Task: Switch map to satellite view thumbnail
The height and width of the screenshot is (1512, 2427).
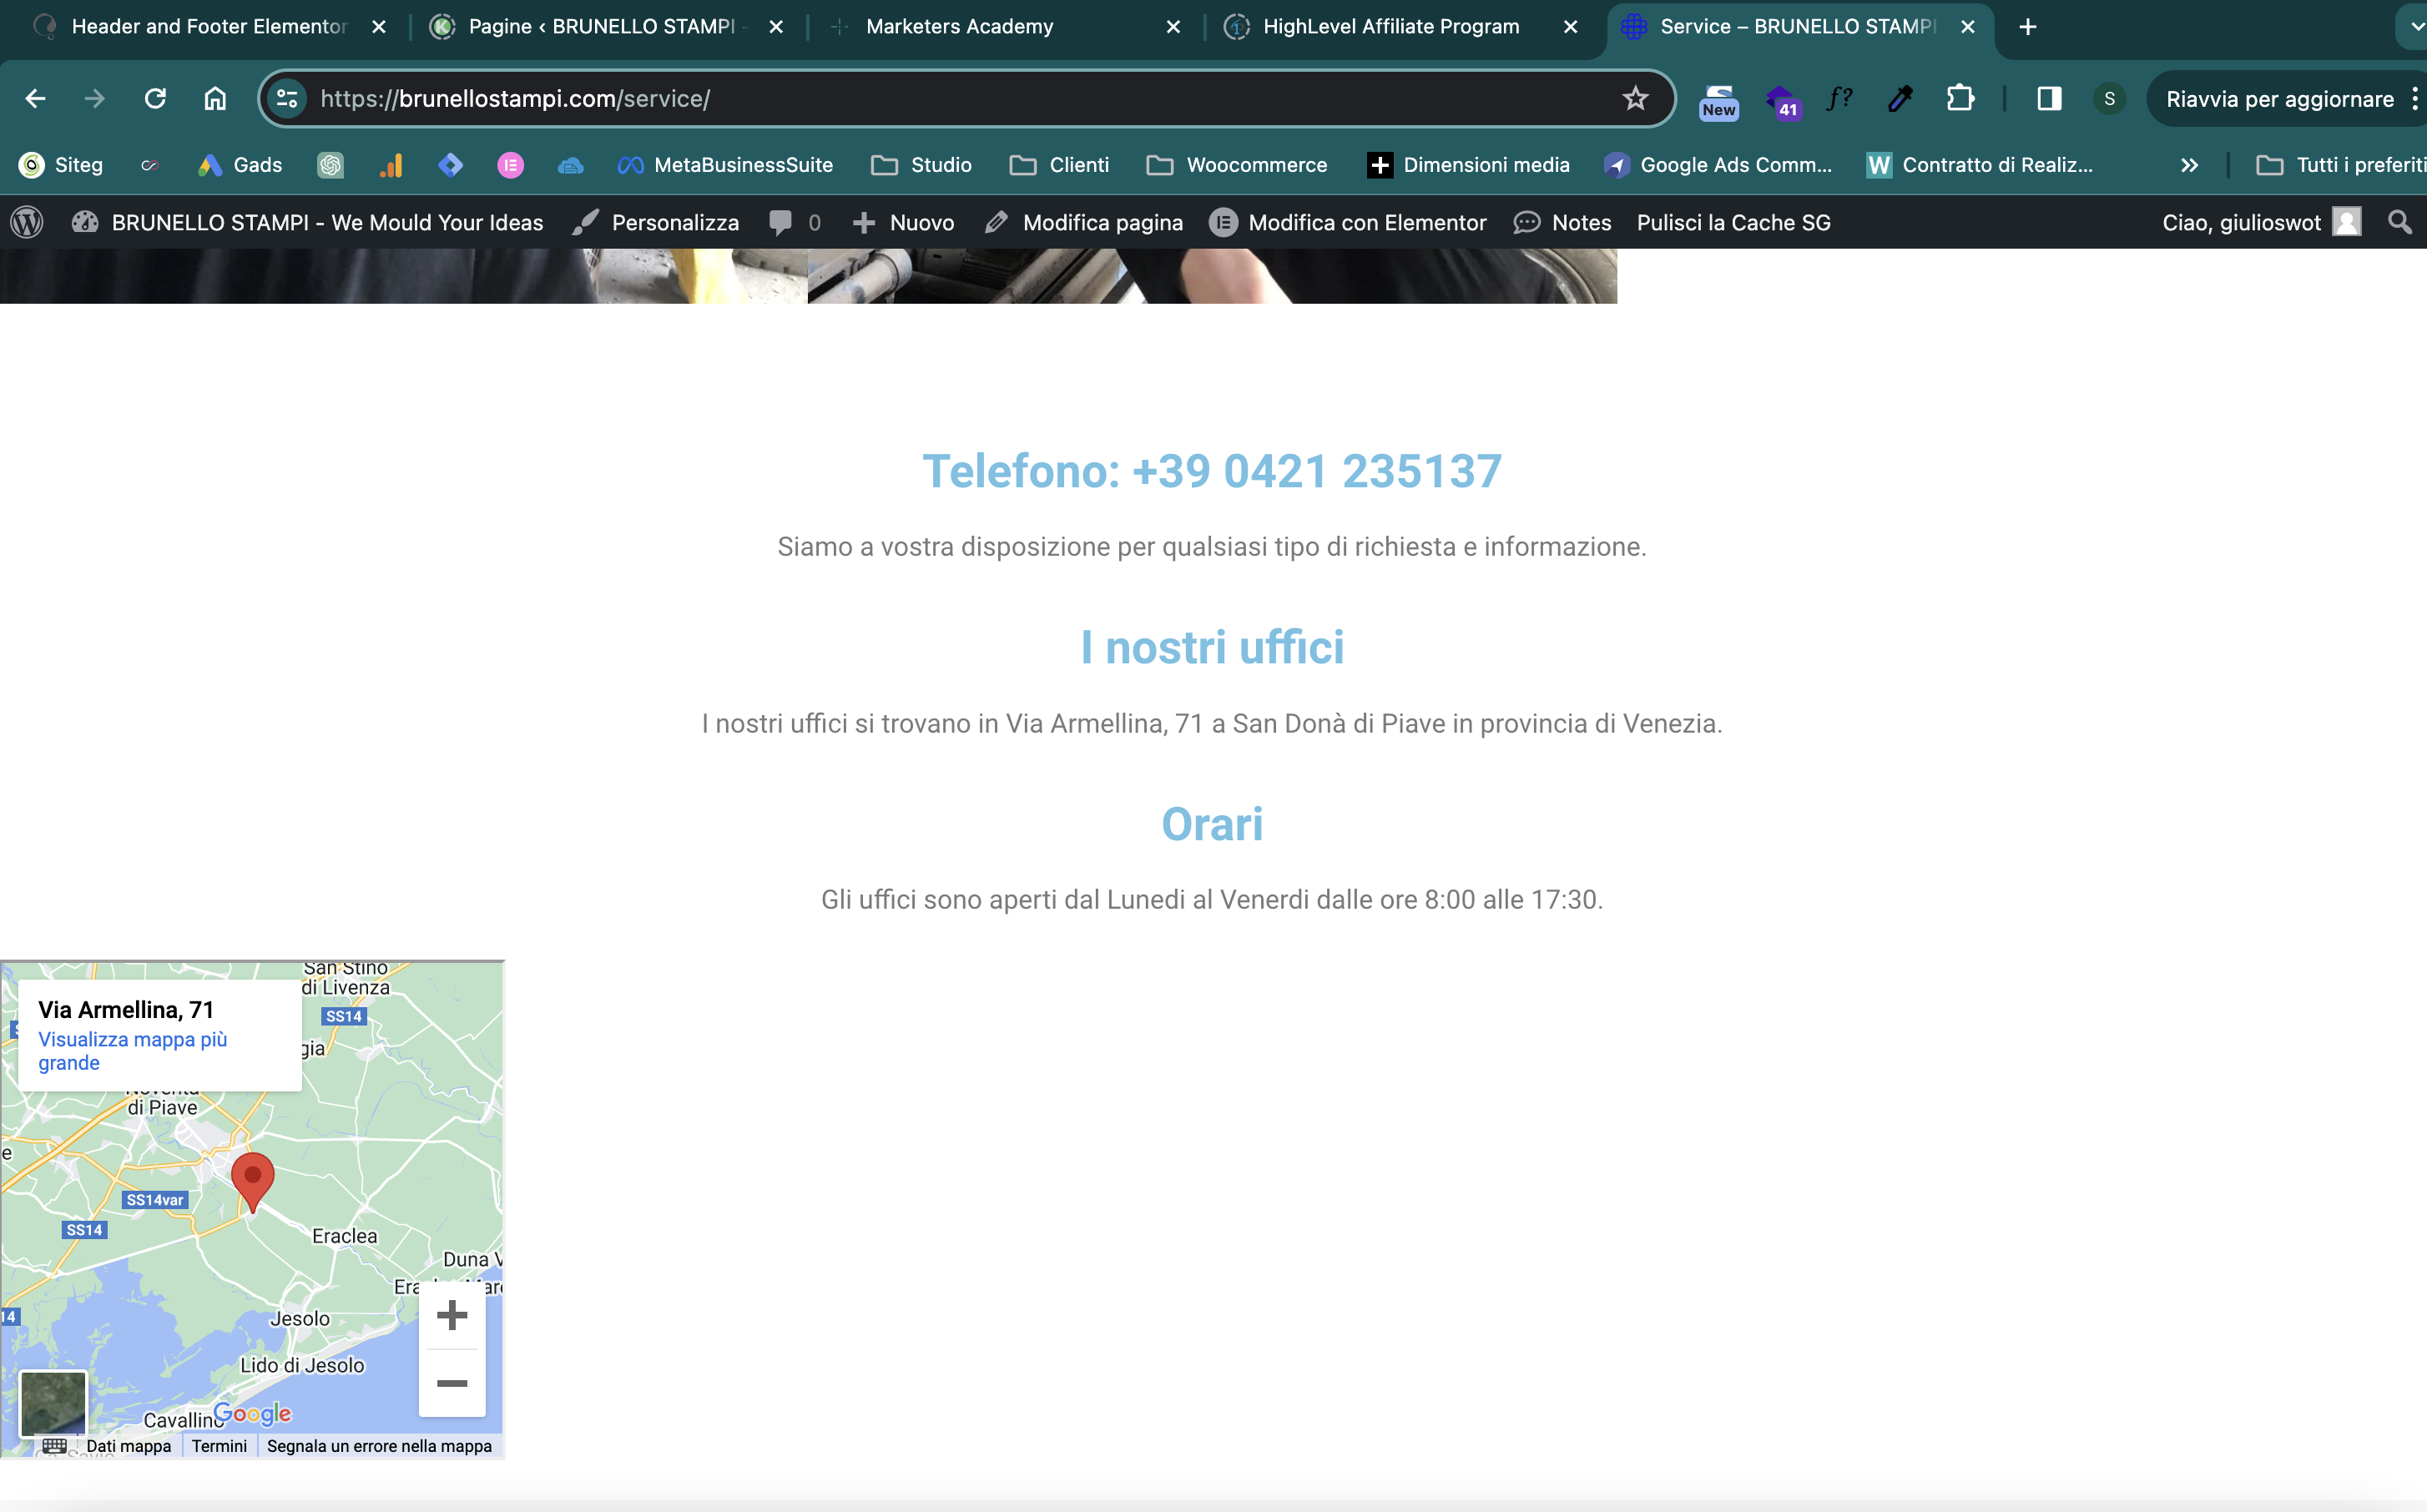Action: click(x=54, y=1402)
